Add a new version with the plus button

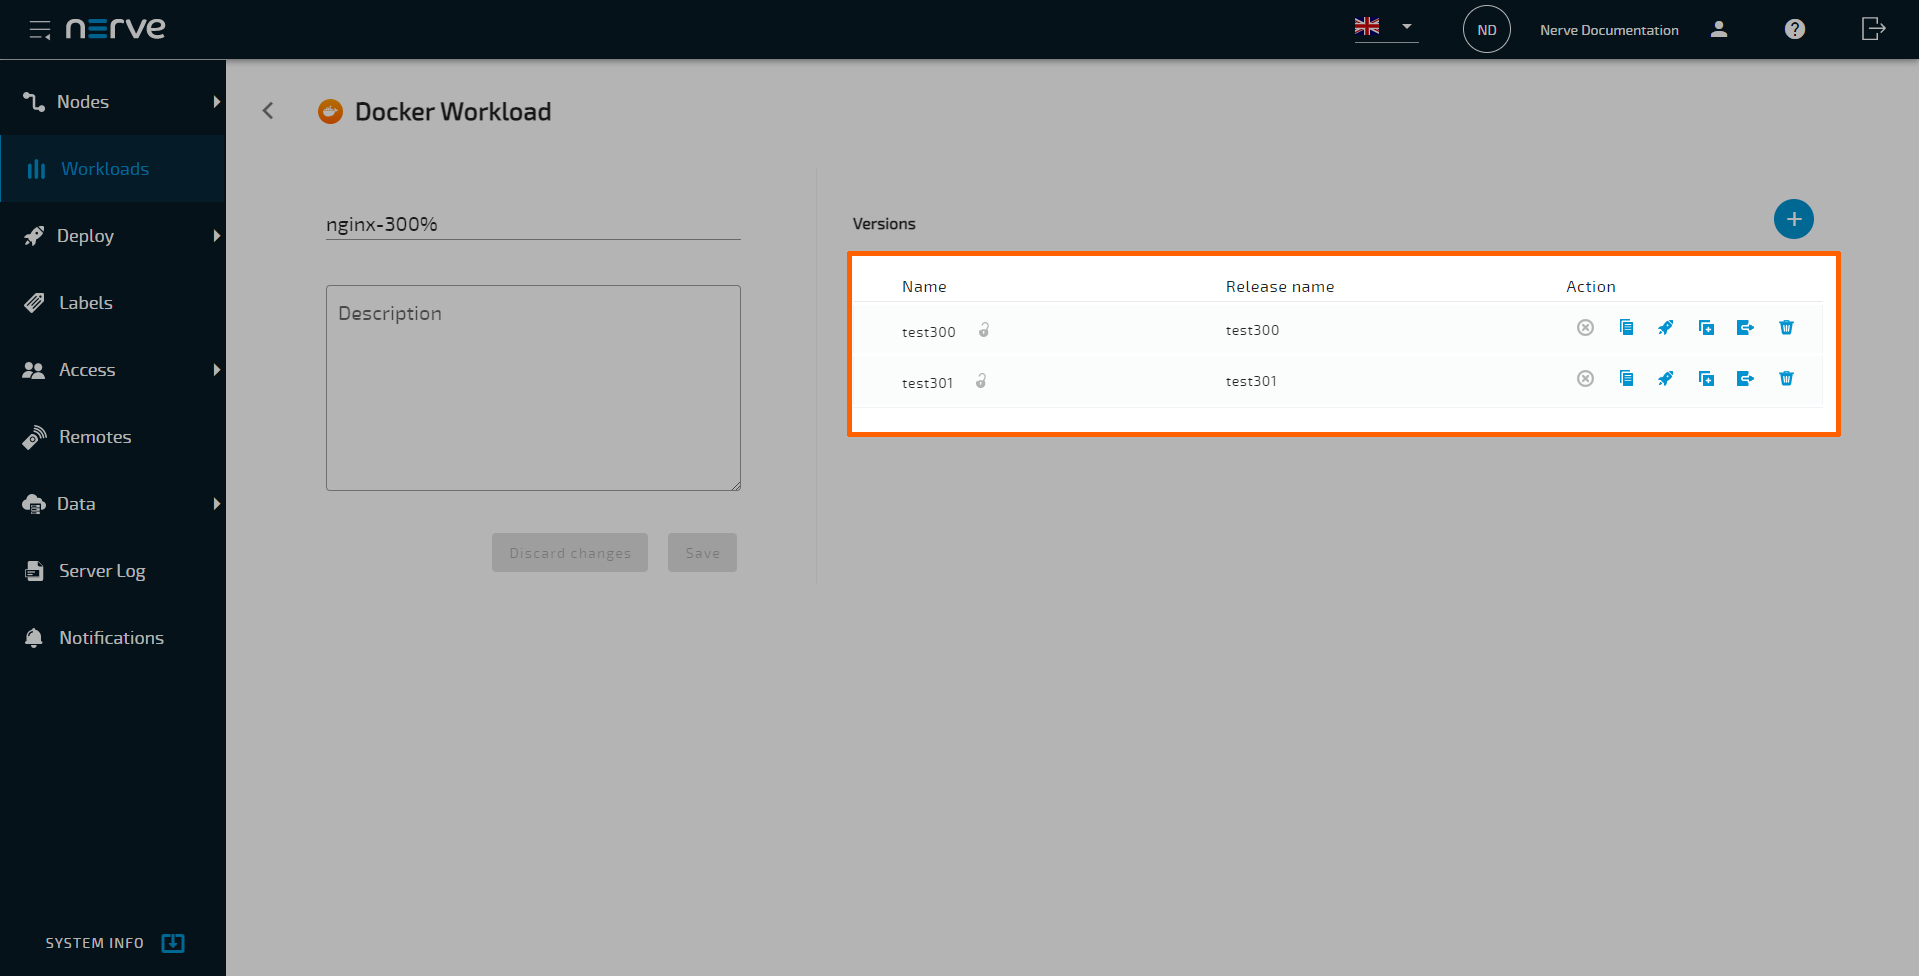1793,218
